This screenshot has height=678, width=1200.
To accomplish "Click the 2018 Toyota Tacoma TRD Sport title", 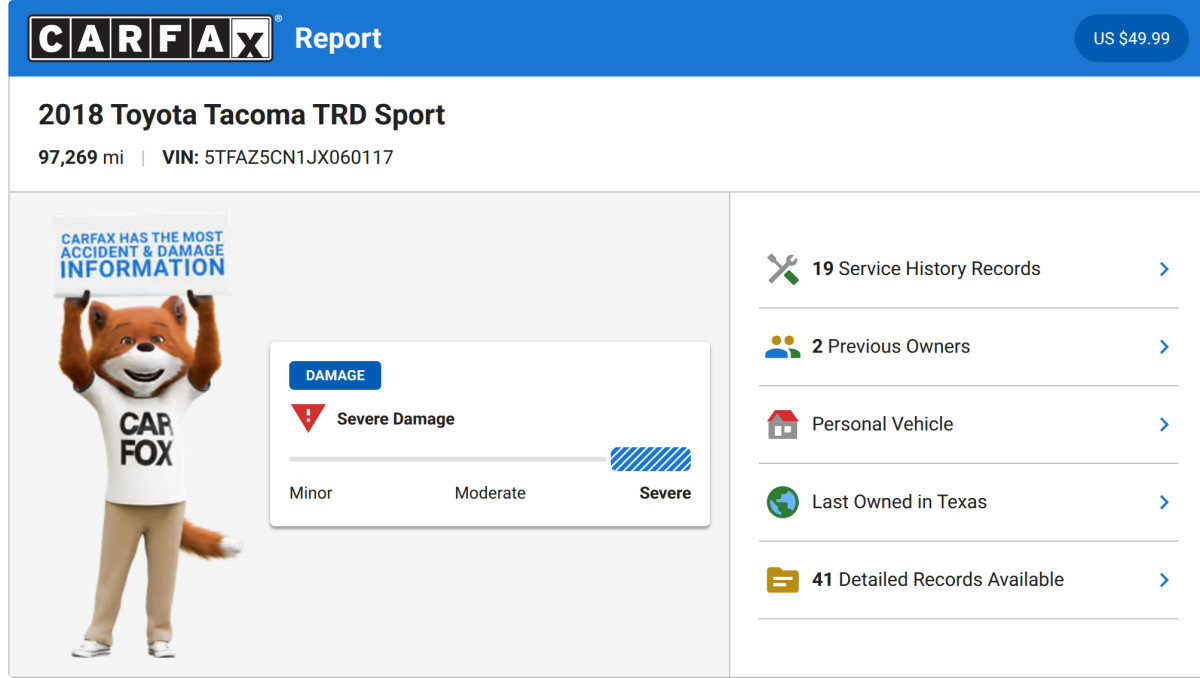I will [x=242, y=115].
